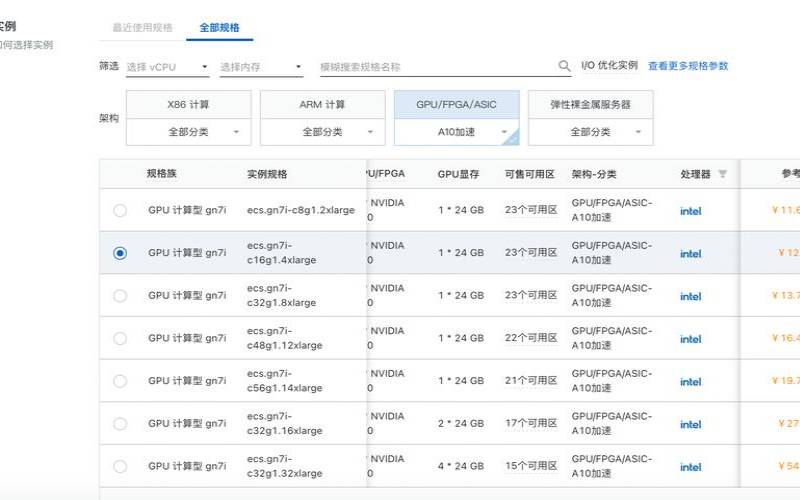Click ecs.gn7i-c32g1.16xlarge spec name
The width and height of the screenshot is (800, 500).
285,423
